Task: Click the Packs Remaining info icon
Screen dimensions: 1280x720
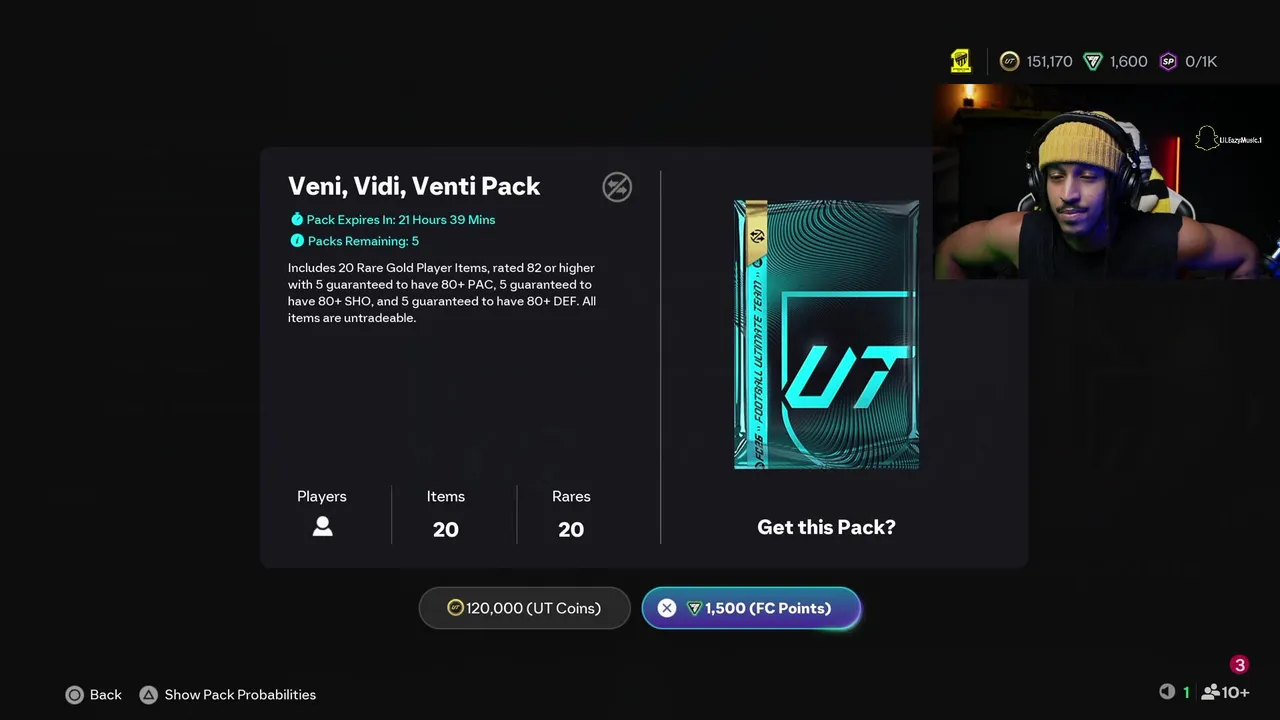Action: [296, 241]
